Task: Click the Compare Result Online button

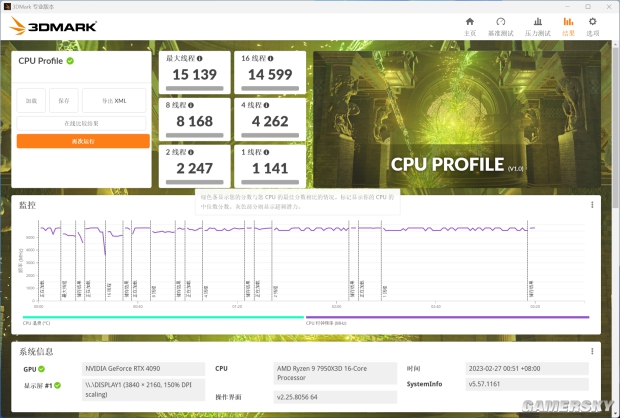Action: pyautogui.click(x=81, y=123)
